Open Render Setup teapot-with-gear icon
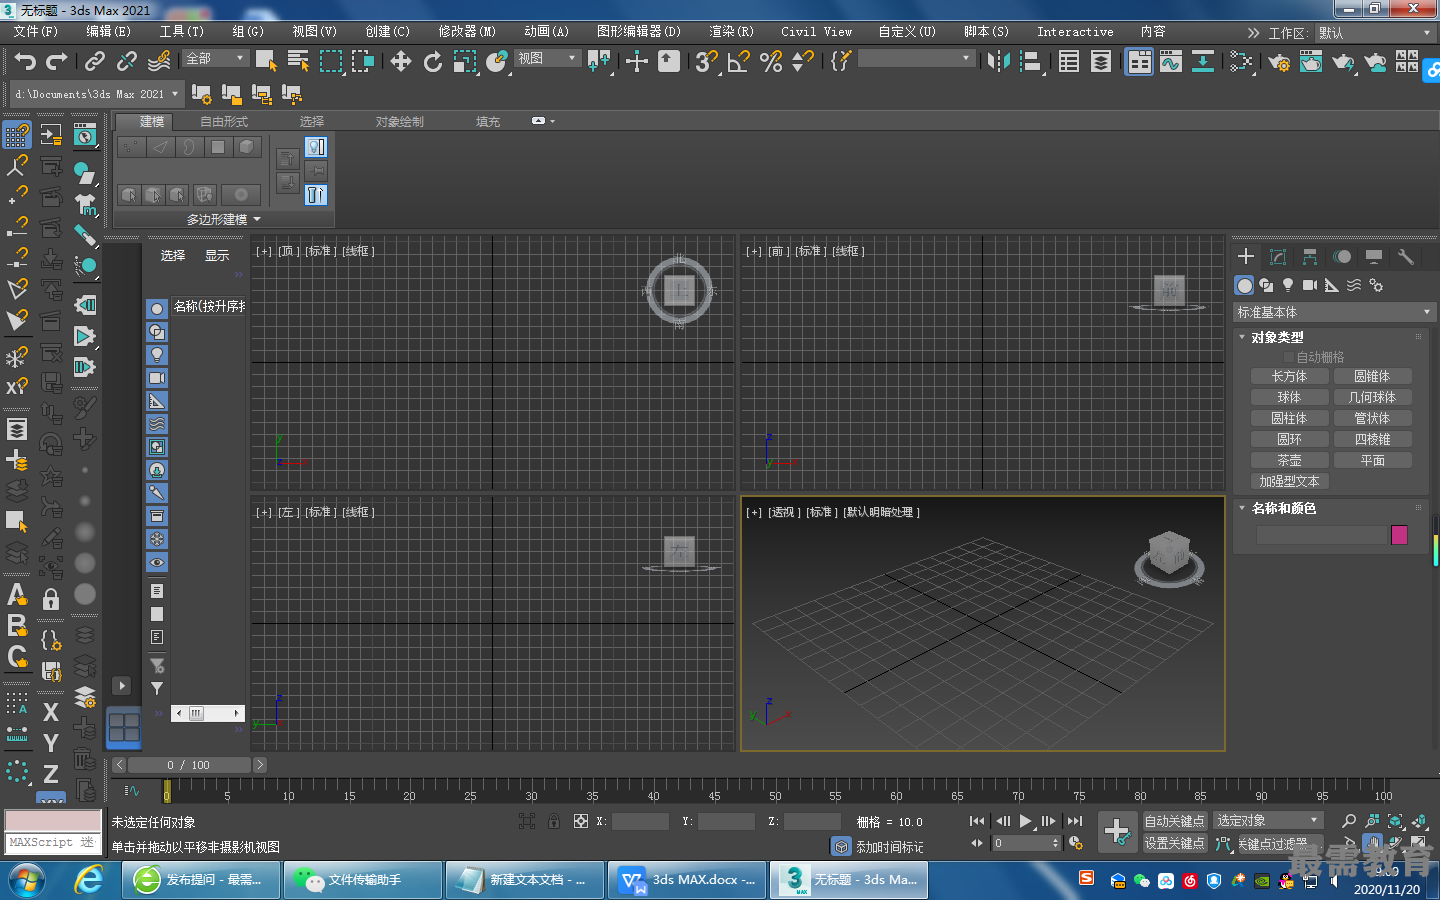This screenshot has width=1440, height=900. (x=1279, y=62)
